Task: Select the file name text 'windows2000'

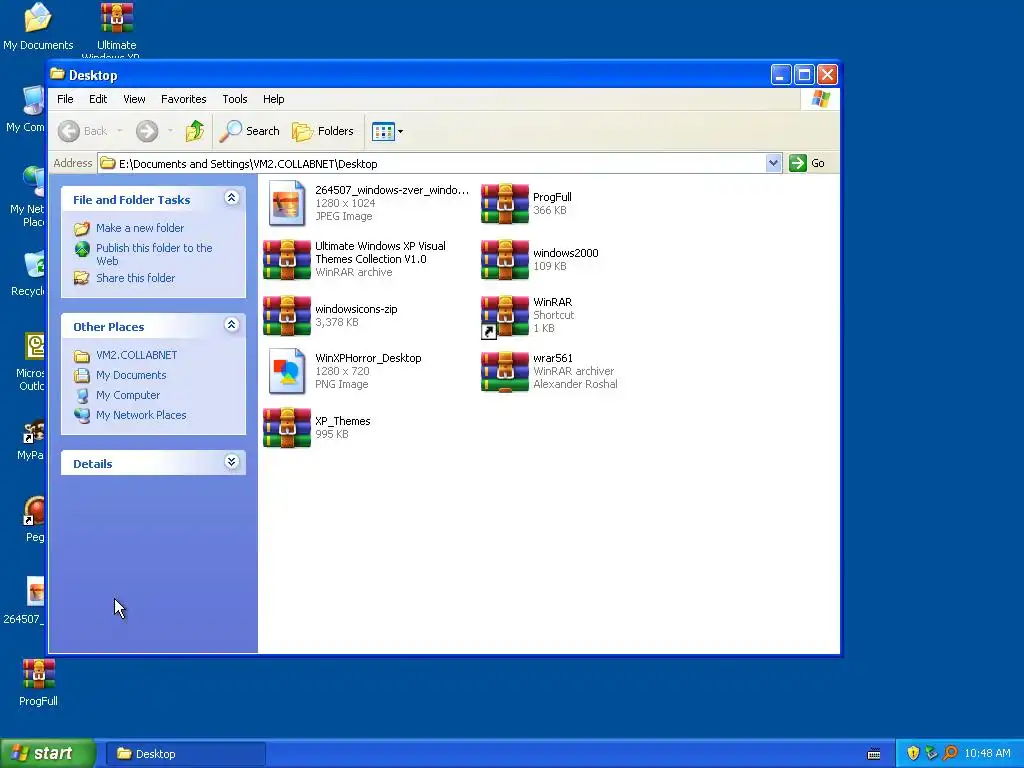Action: click(x=566, y=253)
